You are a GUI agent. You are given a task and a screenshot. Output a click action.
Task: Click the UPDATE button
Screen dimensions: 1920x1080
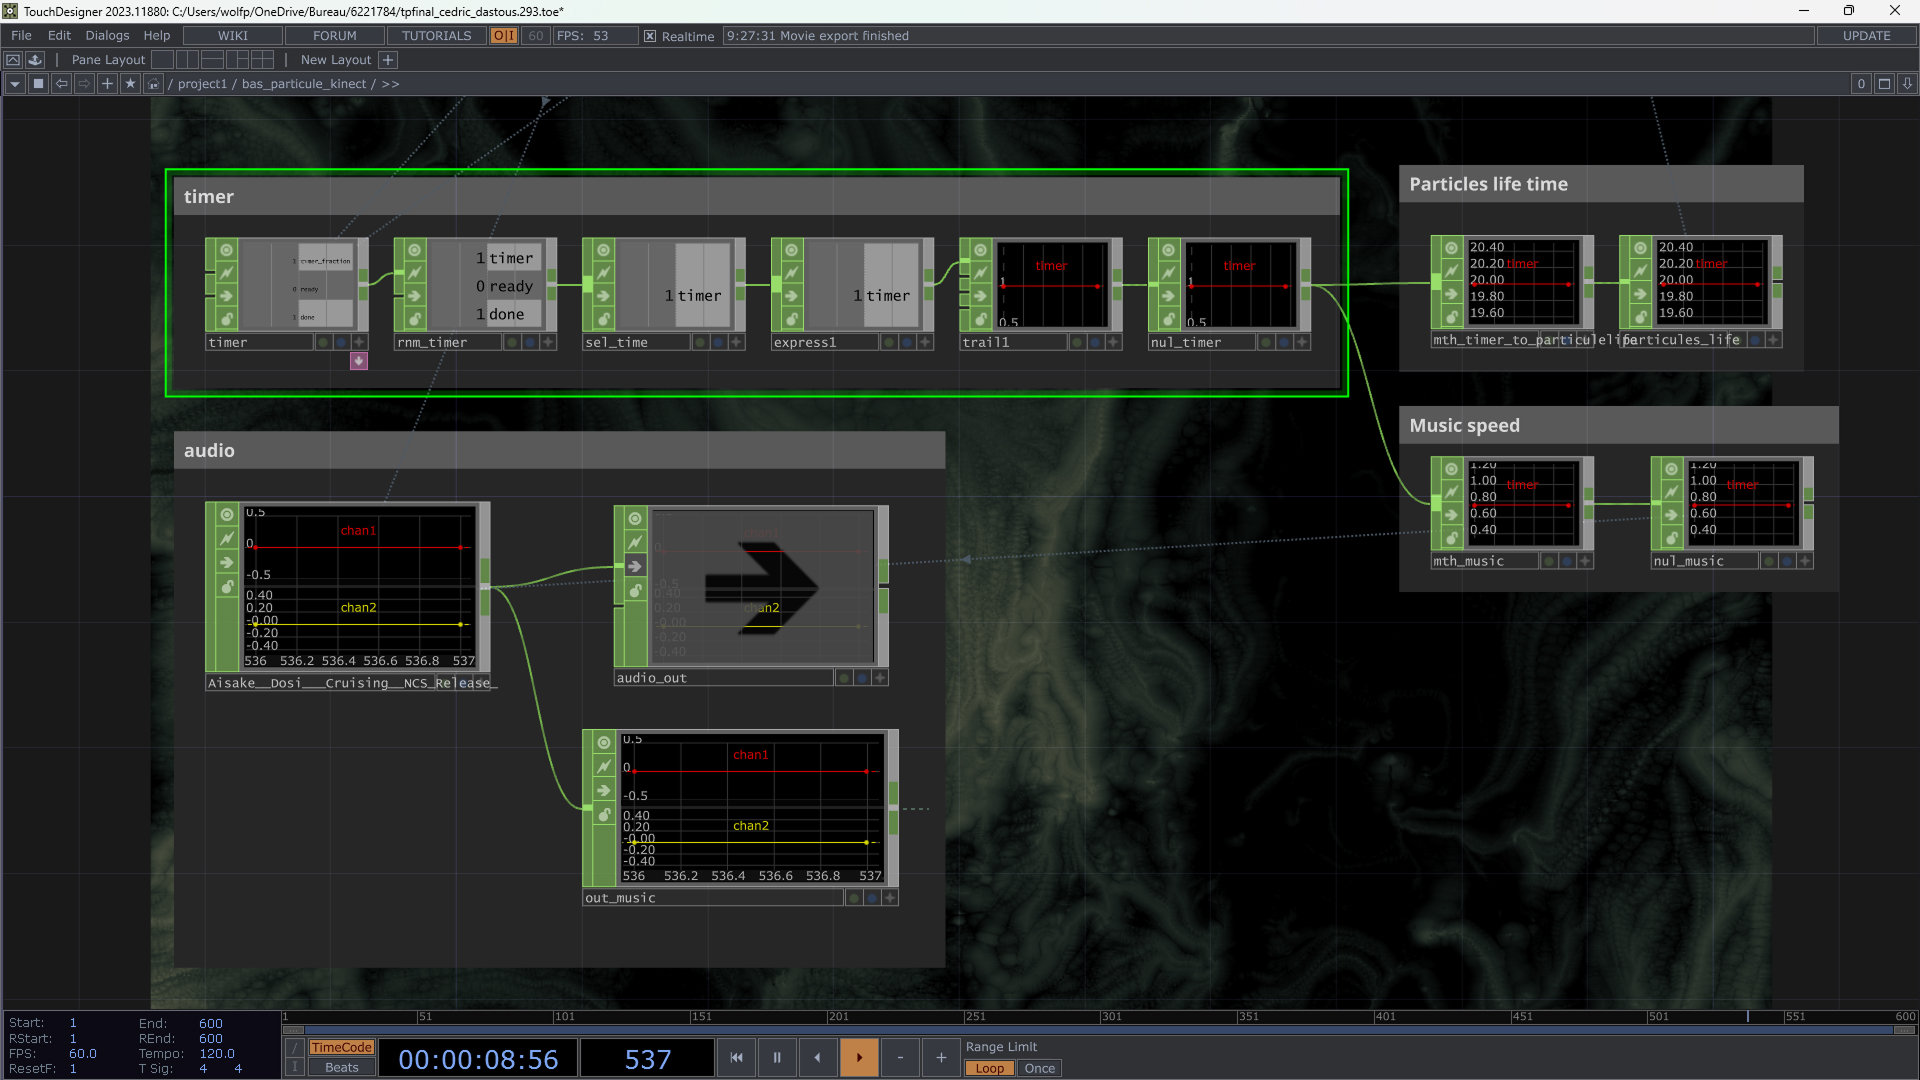tap(1866, 36)
